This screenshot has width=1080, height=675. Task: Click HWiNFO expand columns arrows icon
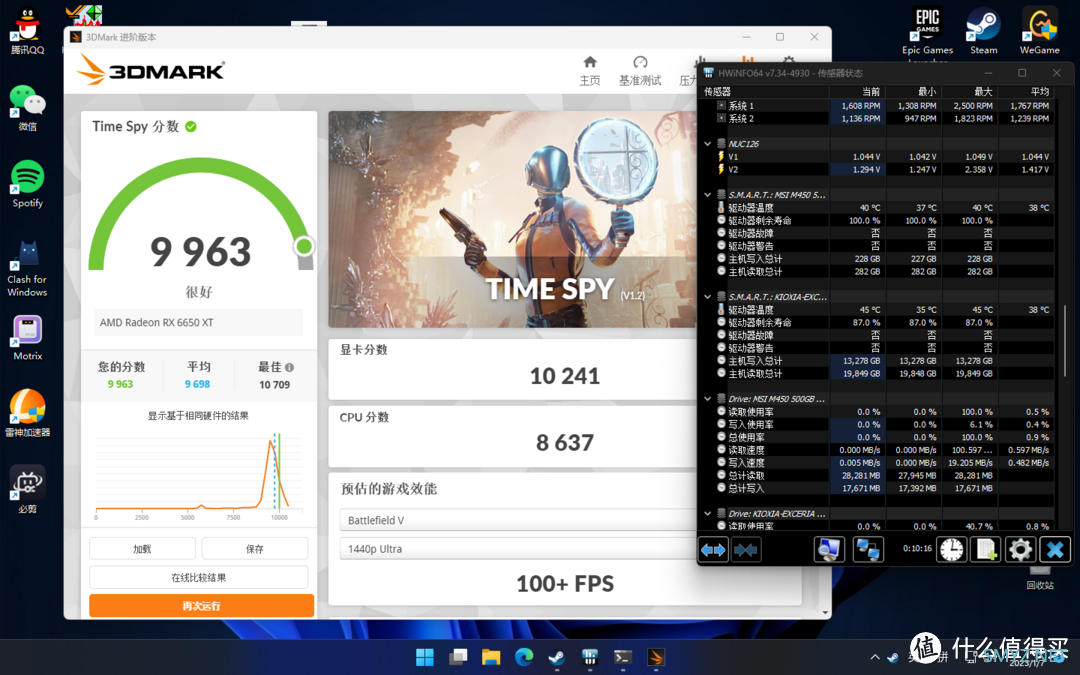(713, 550)
